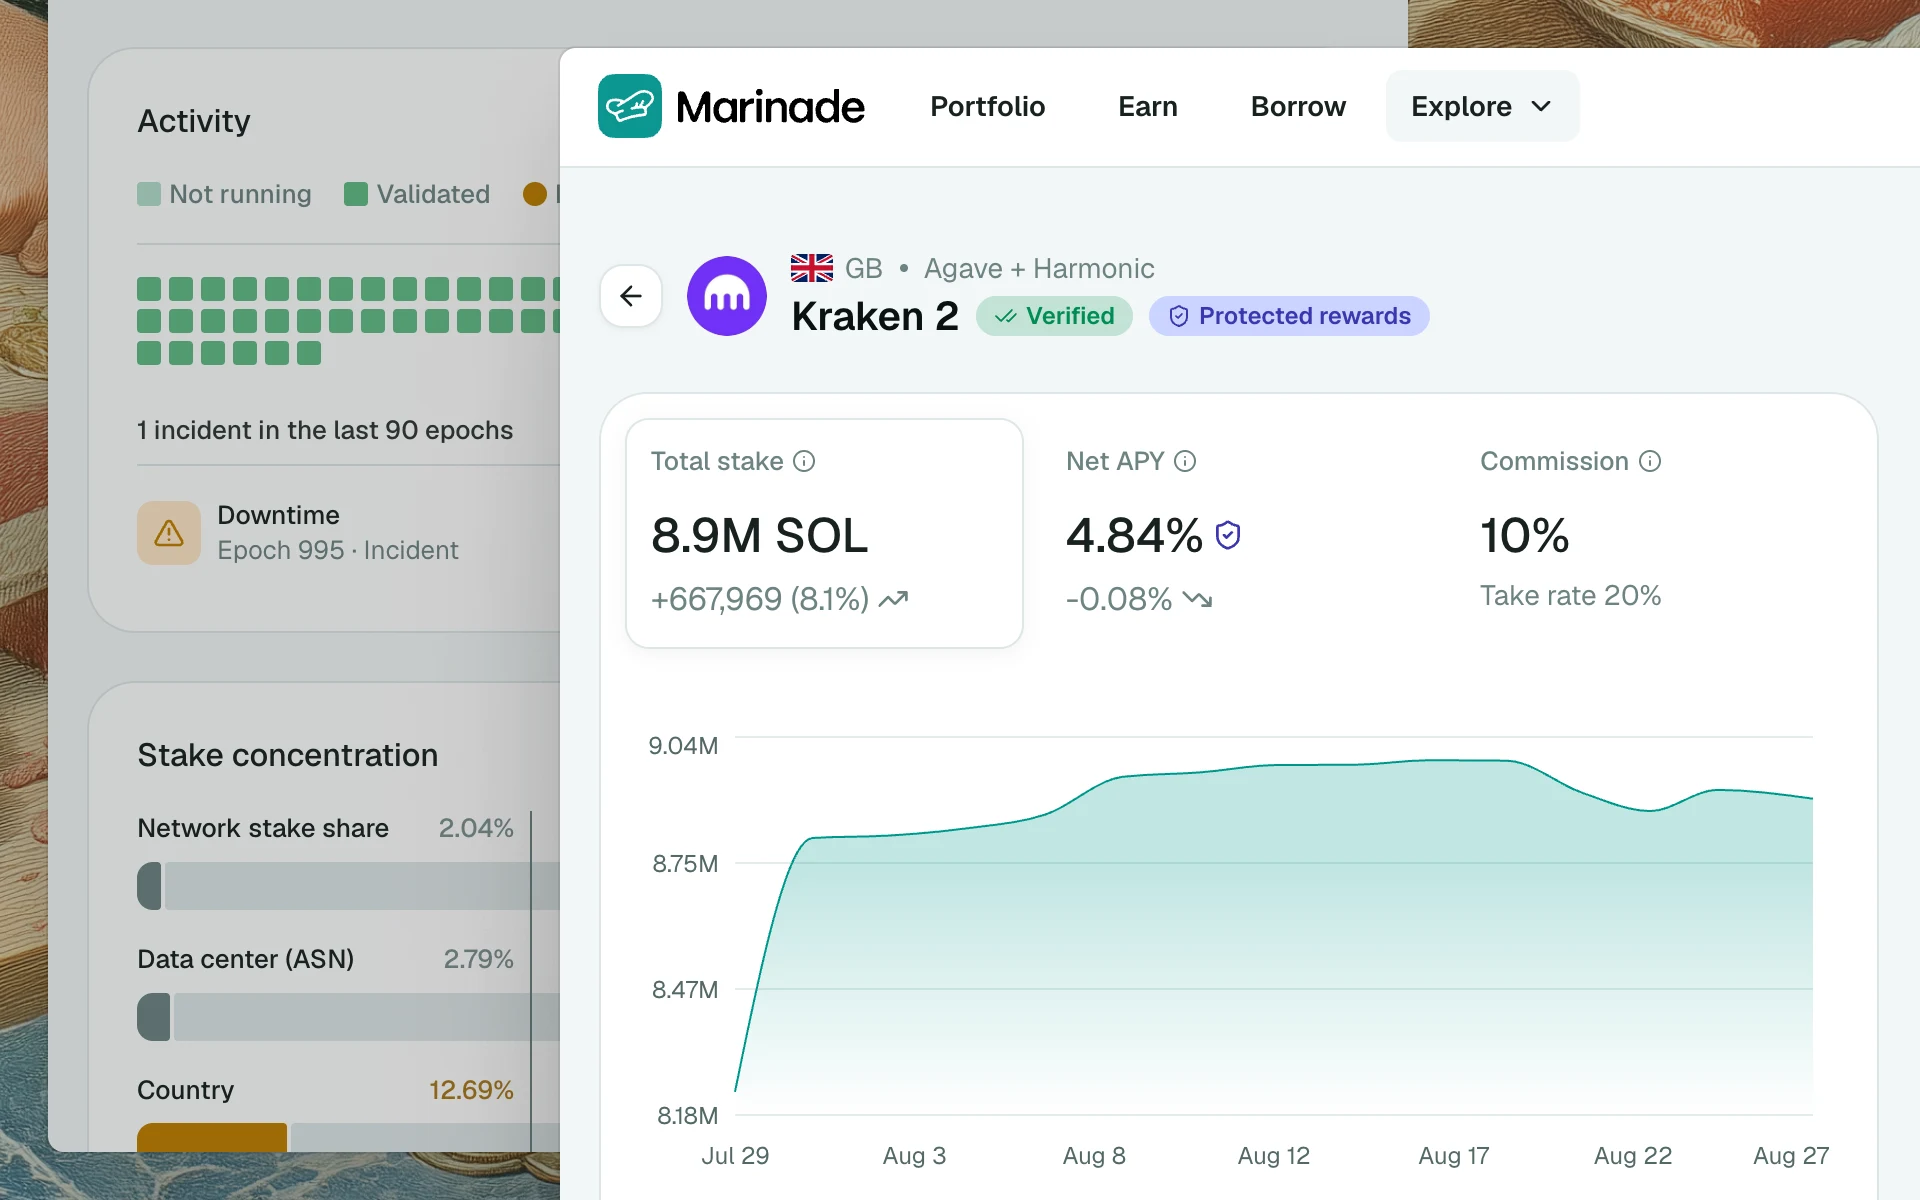Click the orange legend dot in Activity
Image resolution: width=1920 pixels, height=1200 pixels.
[535, 194]
